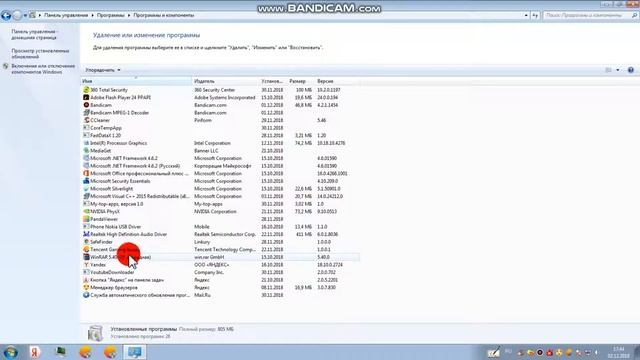This screenshot has height=360, width=640.
Task: Open the Windows Start button
Action: (x=10, y=352)
